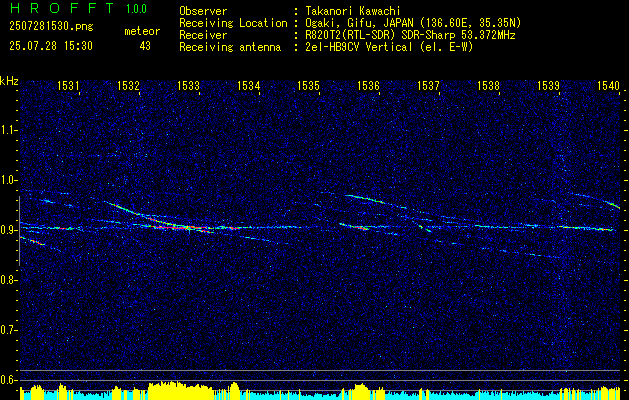Click the kHz axis unit label

coord(9,82)
